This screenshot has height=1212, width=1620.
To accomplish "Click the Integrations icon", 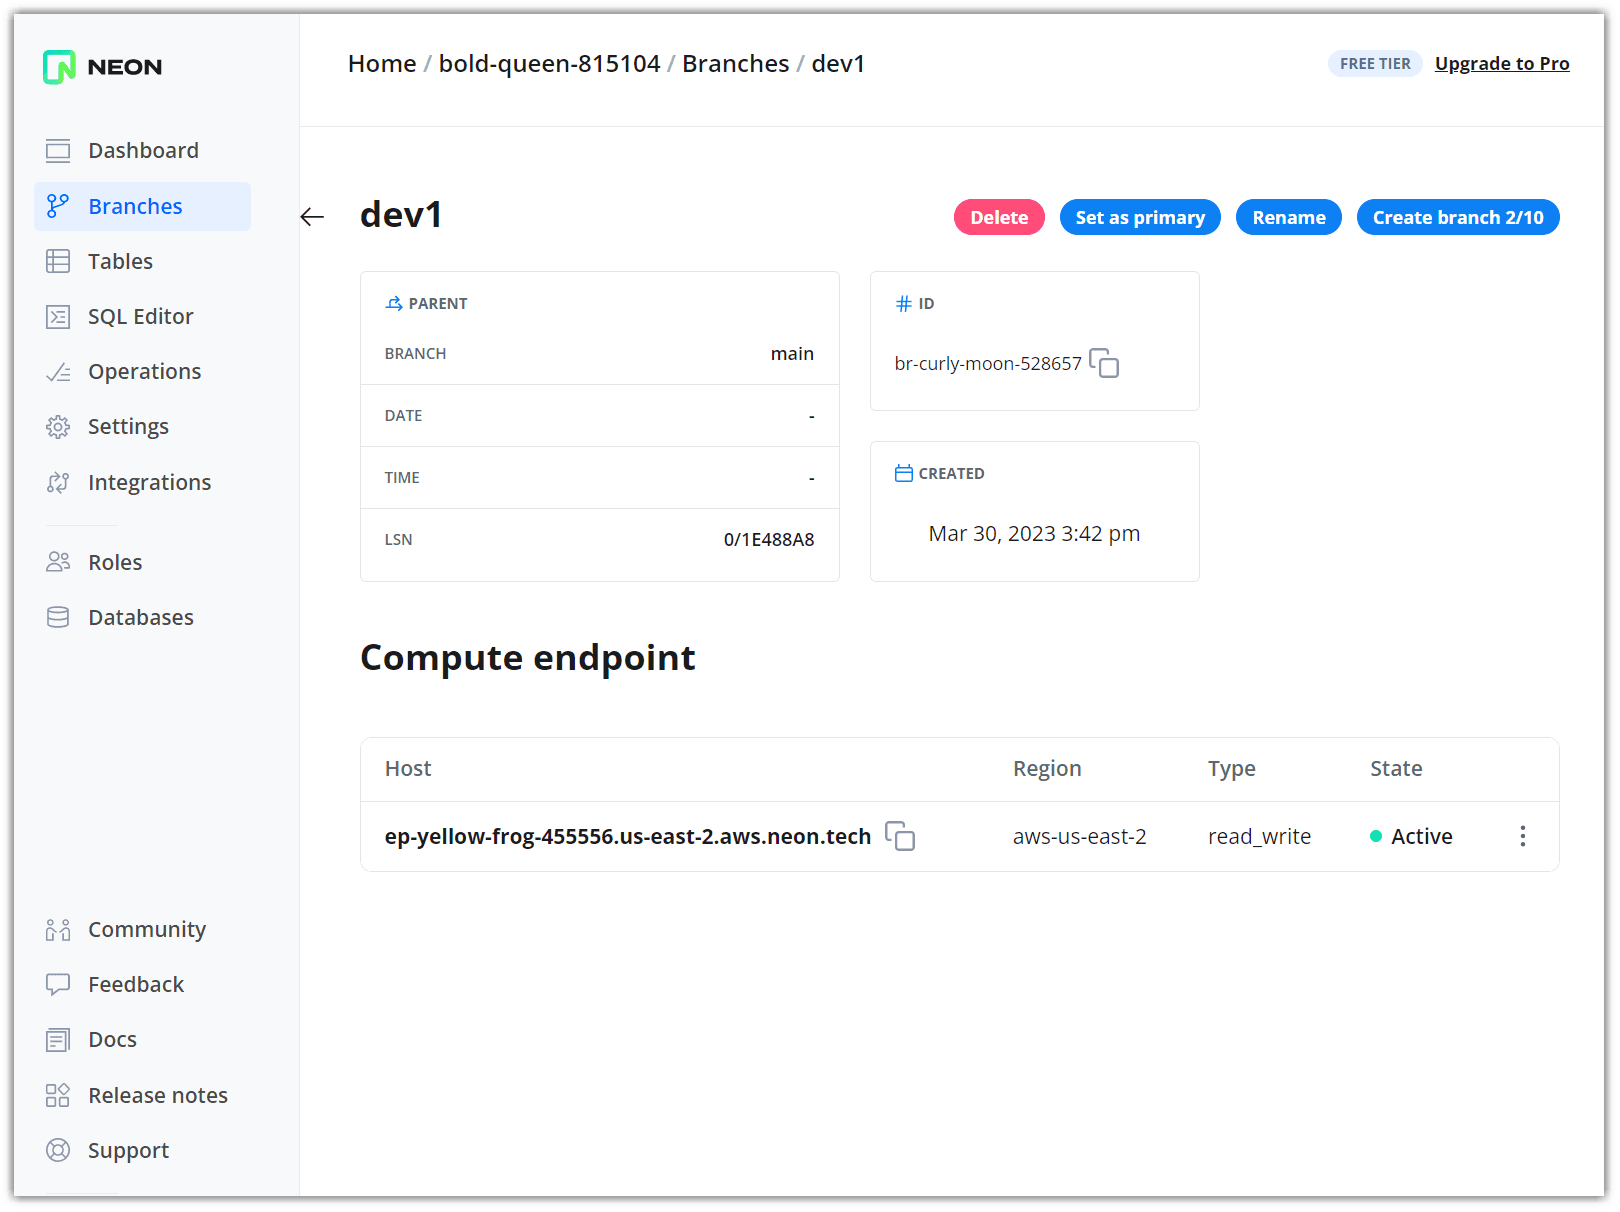I will coord(58,483).
